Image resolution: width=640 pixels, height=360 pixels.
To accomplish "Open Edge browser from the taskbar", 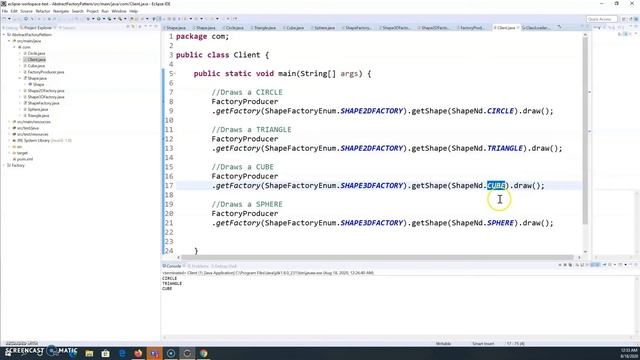I will (122, 353).
